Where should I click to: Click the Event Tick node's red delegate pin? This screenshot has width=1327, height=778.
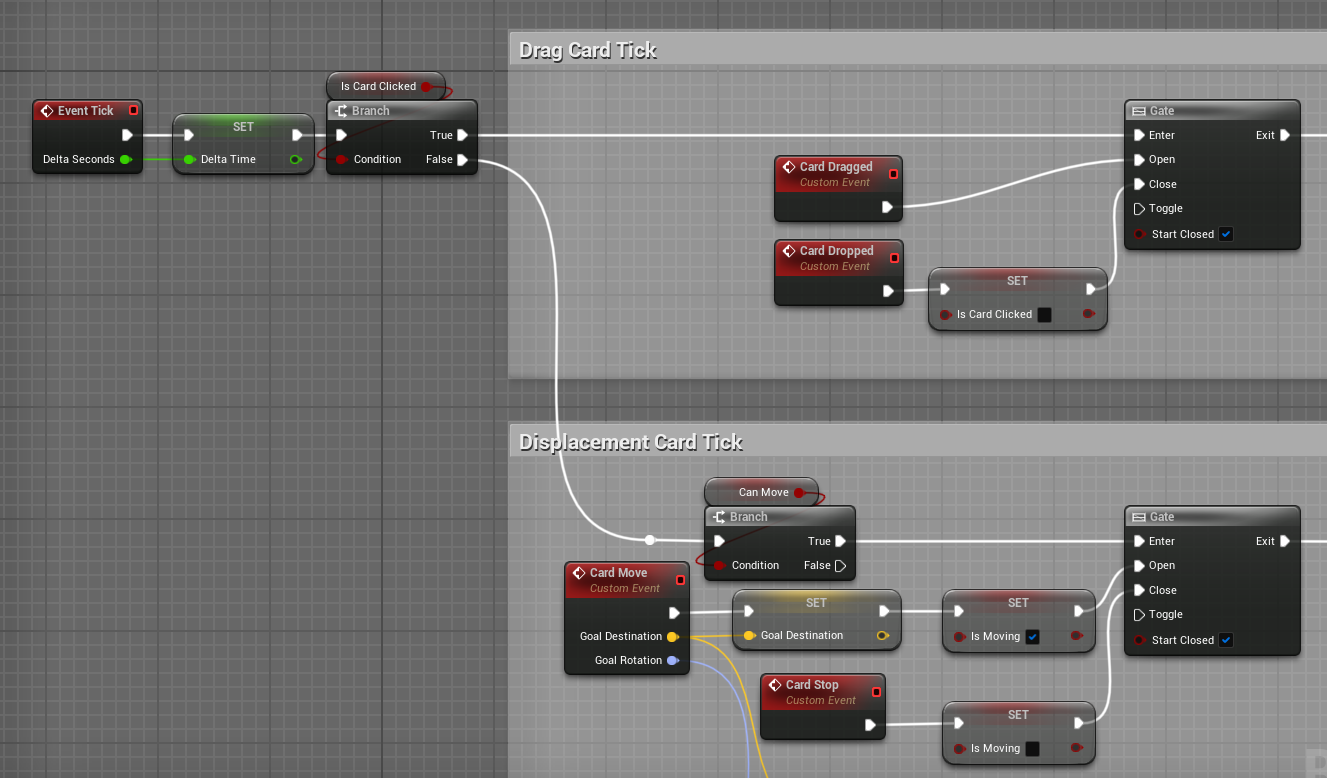coord(133,110)
